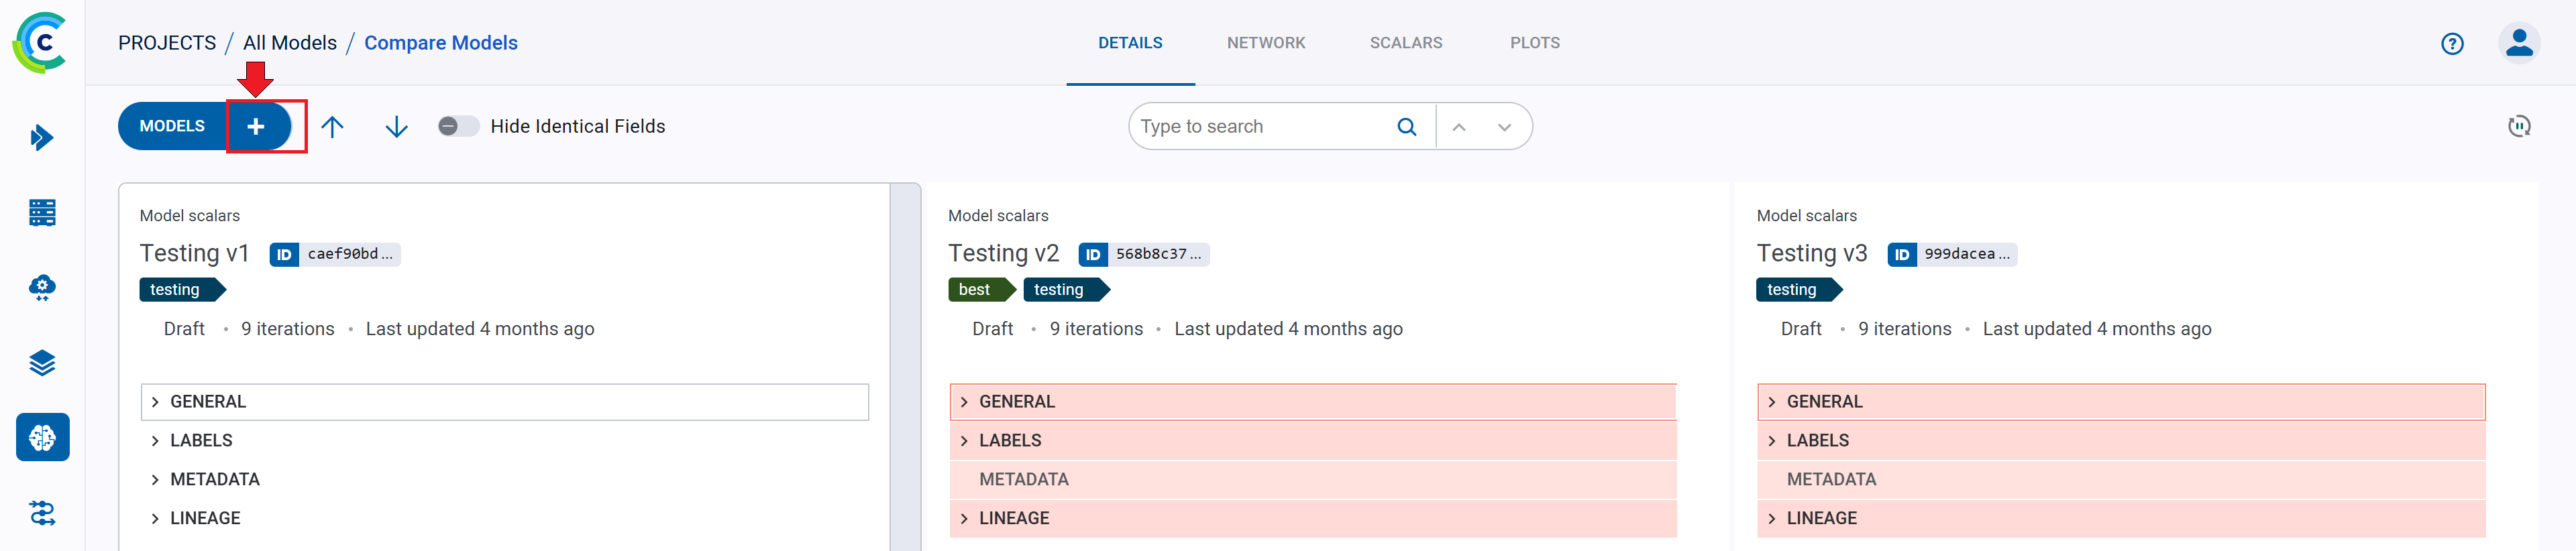Switch to the NETWORK tab
The height and width of the screenshot is (551, 2576).
1265,43
